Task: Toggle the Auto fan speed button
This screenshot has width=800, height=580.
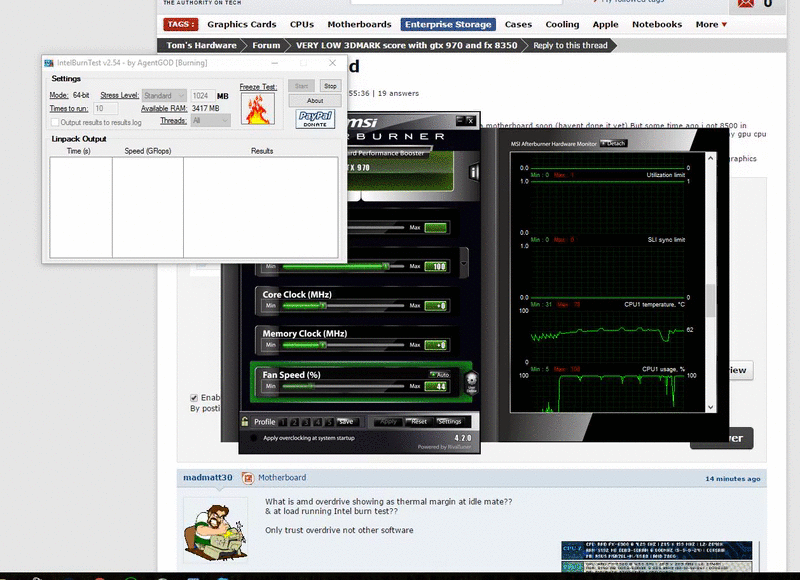Action: pyautogui.click(x=439, y=374)
